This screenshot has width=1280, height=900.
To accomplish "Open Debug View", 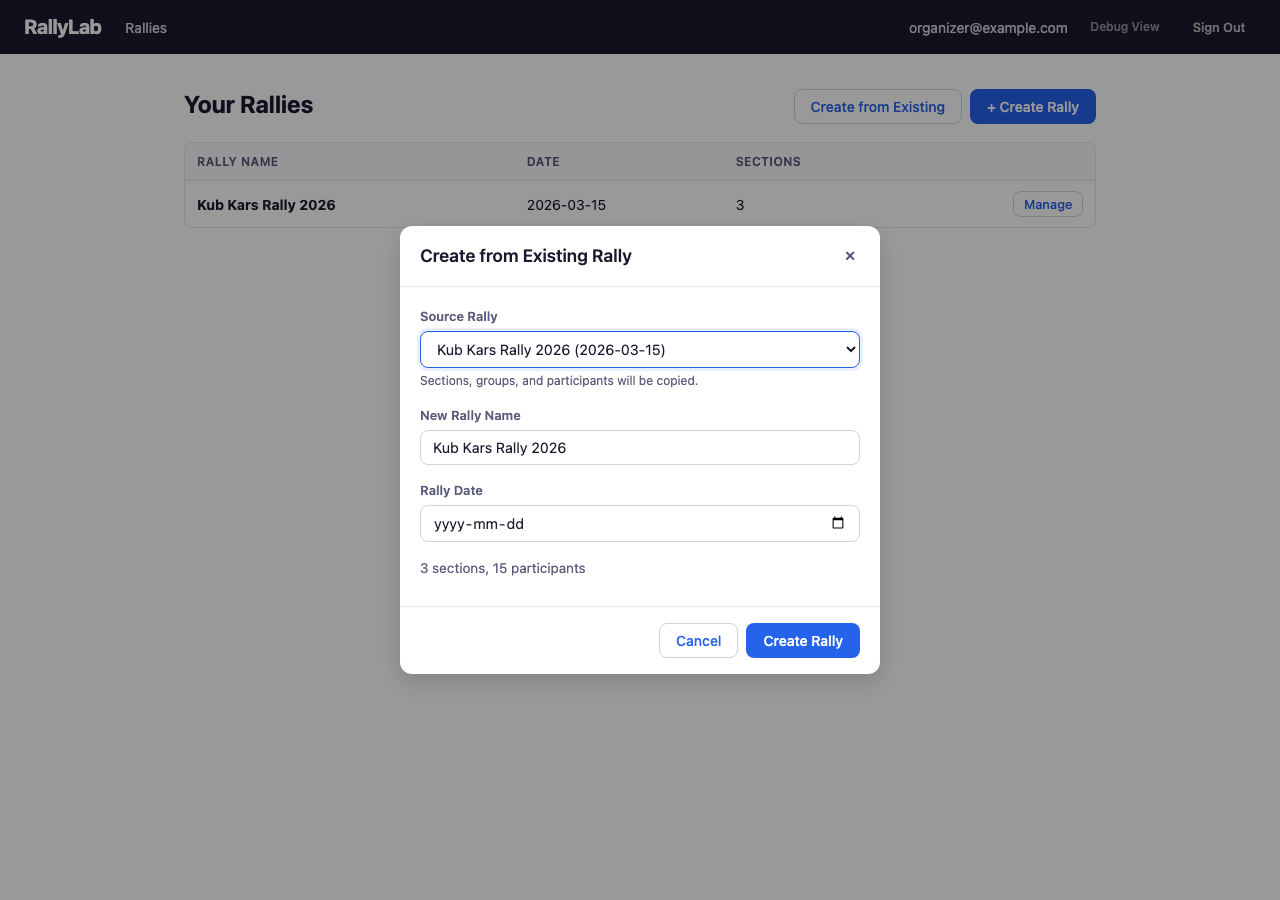I will click(1124, 26).
